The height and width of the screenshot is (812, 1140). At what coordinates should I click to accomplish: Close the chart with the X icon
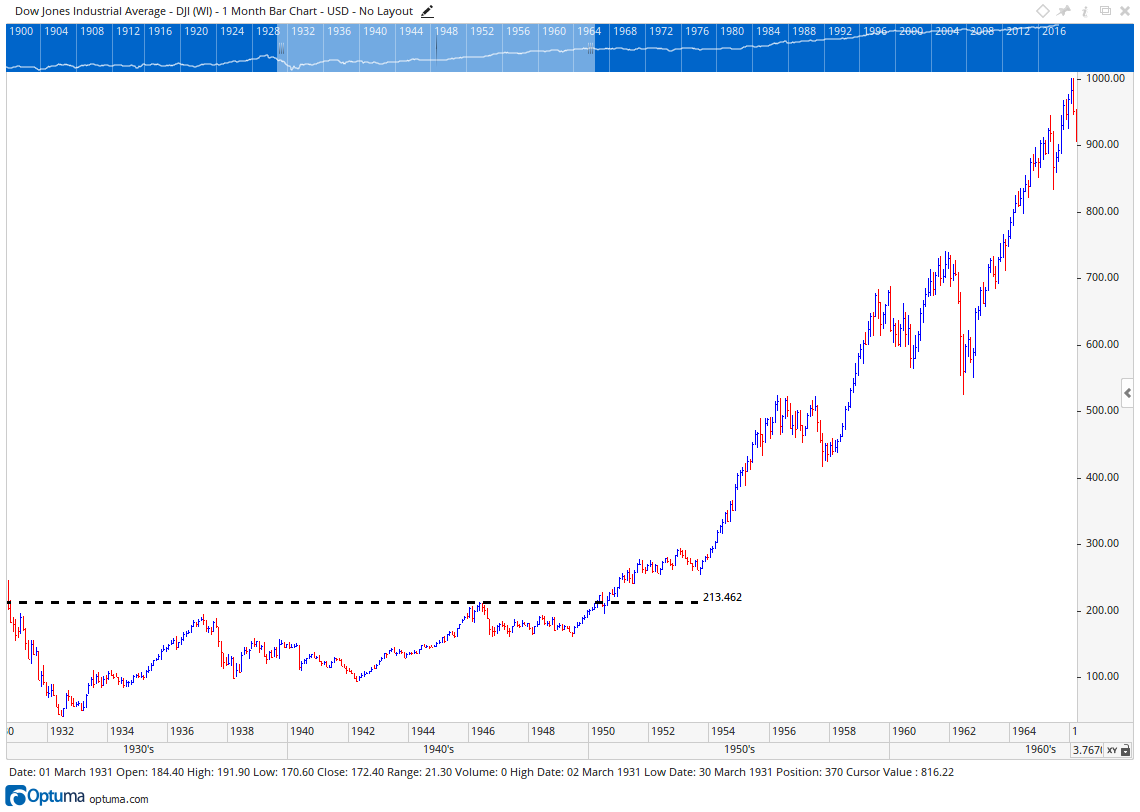point(1125,11)
